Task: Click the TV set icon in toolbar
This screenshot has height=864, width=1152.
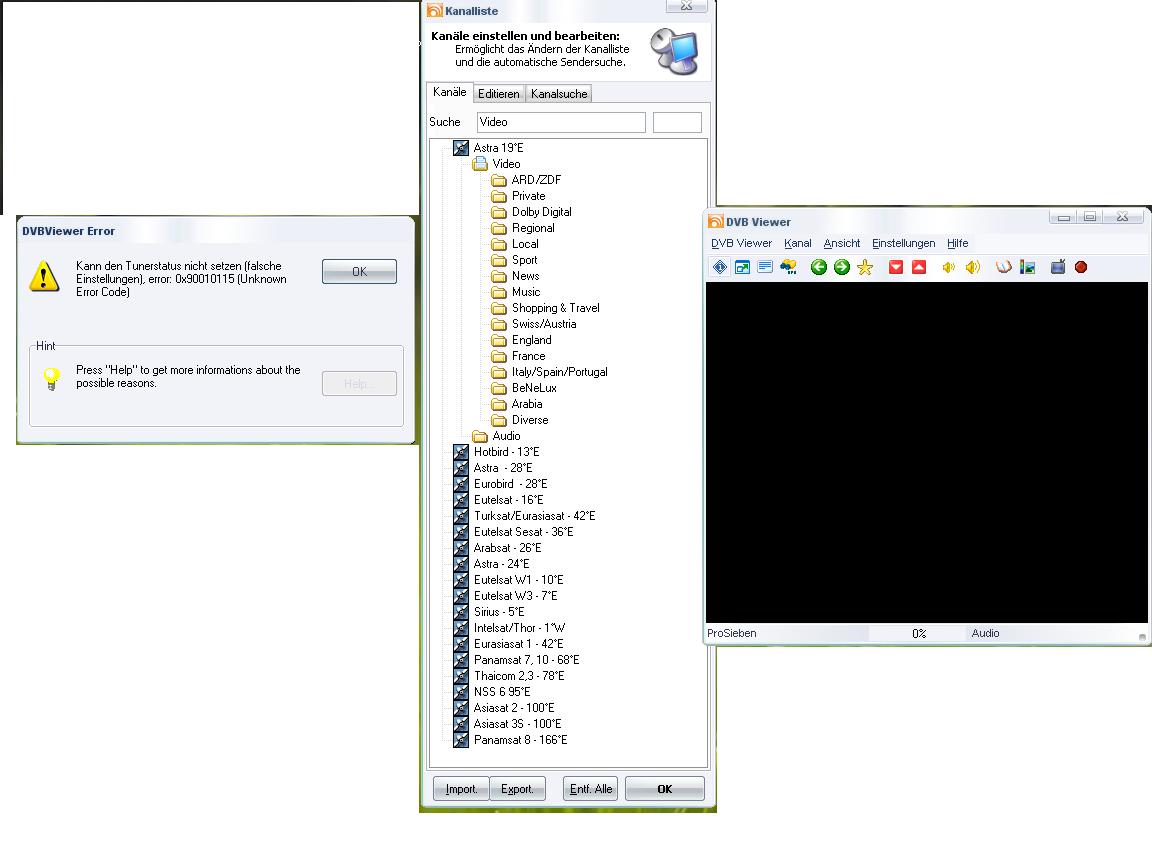Action: [1058, 267]
